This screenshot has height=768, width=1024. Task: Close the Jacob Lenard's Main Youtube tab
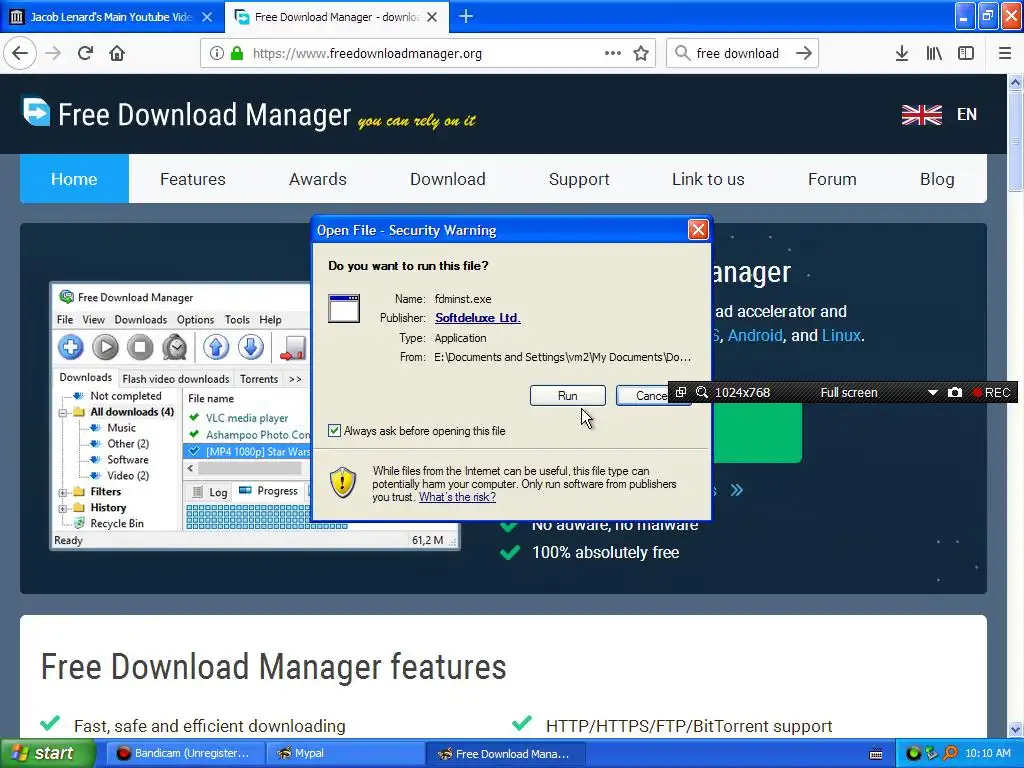tap(207, 17)
